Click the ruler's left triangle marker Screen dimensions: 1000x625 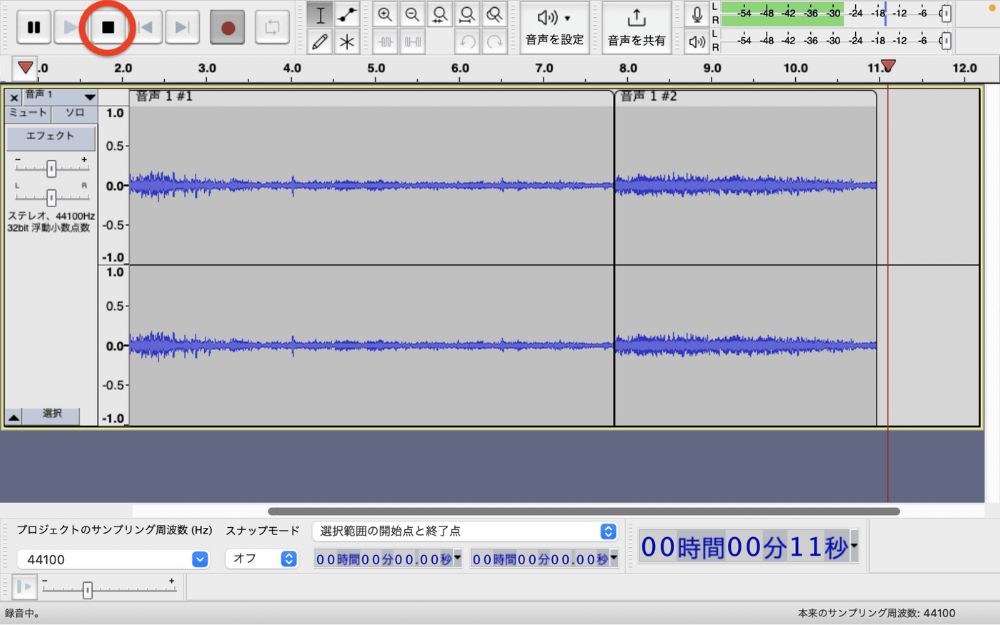[25, 68]
